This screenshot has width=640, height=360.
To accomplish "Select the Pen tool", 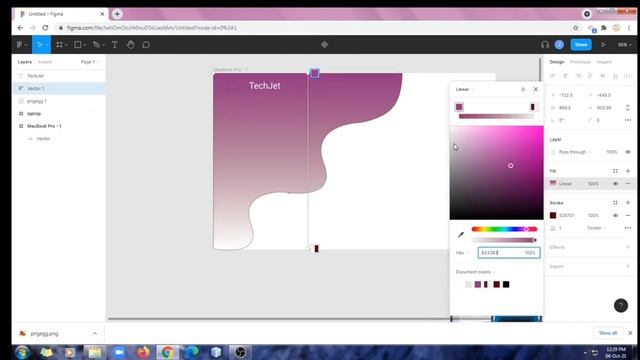I will (x=96, y=44).
